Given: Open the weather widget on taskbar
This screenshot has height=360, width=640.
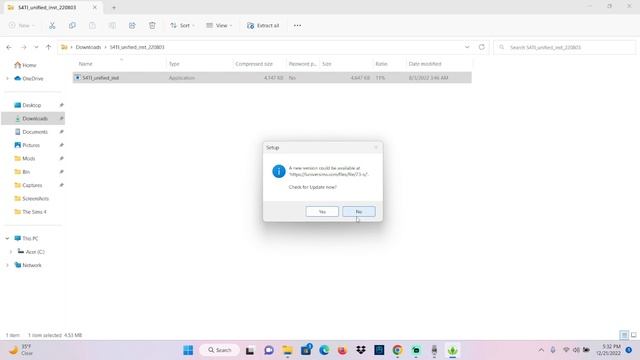Looking at the screenshot, I should click(20, 350).
